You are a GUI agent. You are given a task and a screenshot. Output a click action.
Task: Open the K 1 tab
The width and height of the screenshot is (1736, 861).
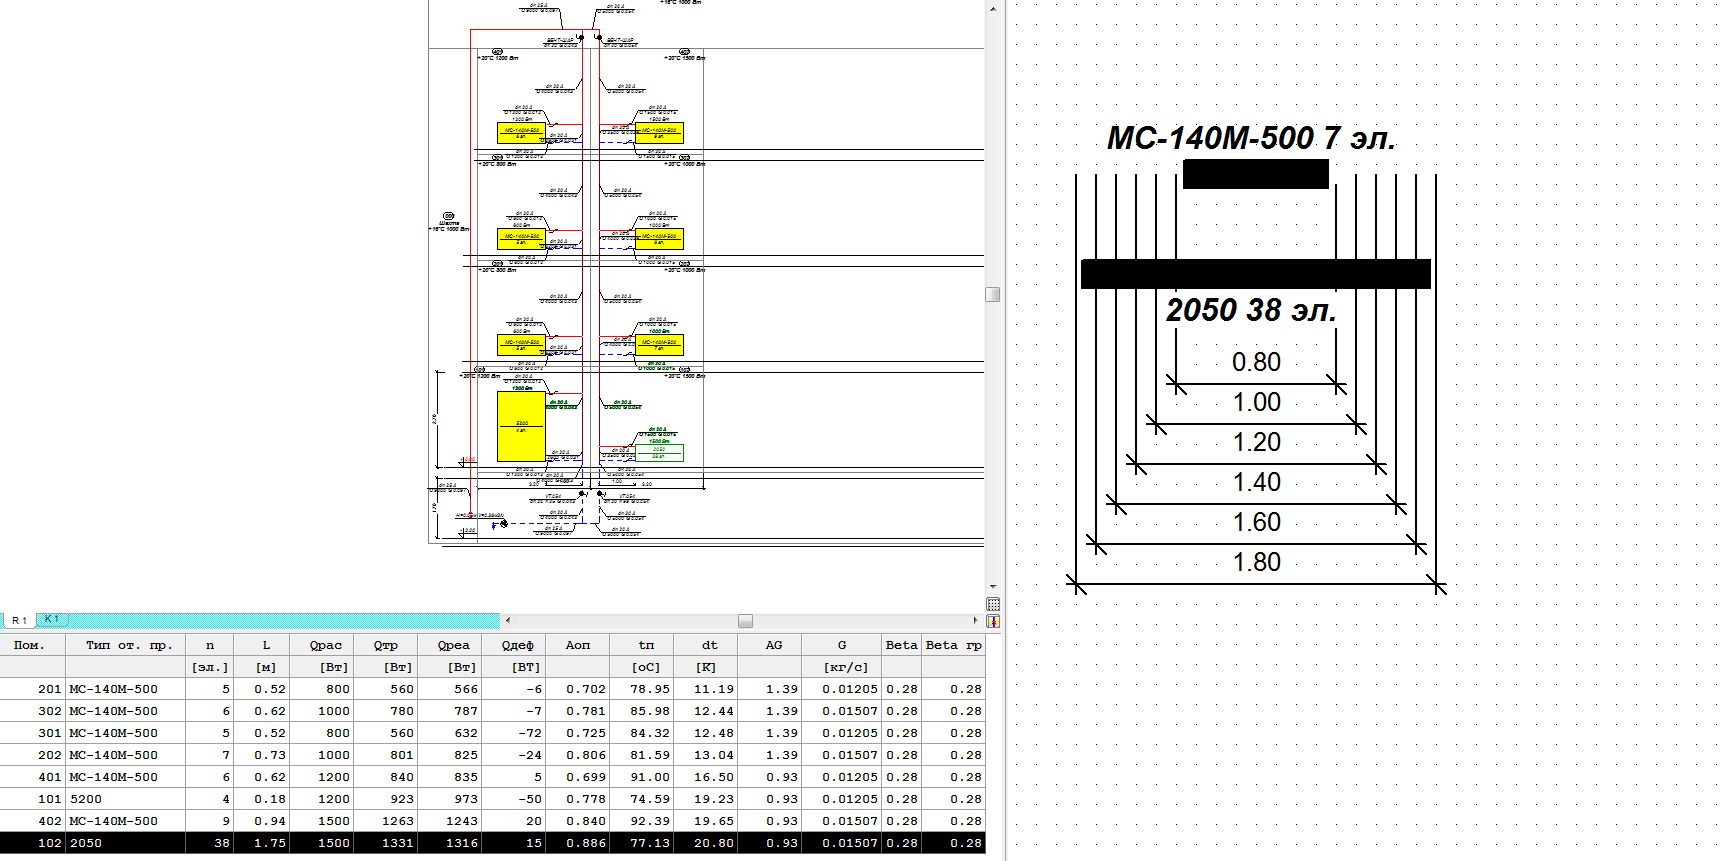point(52,620)
